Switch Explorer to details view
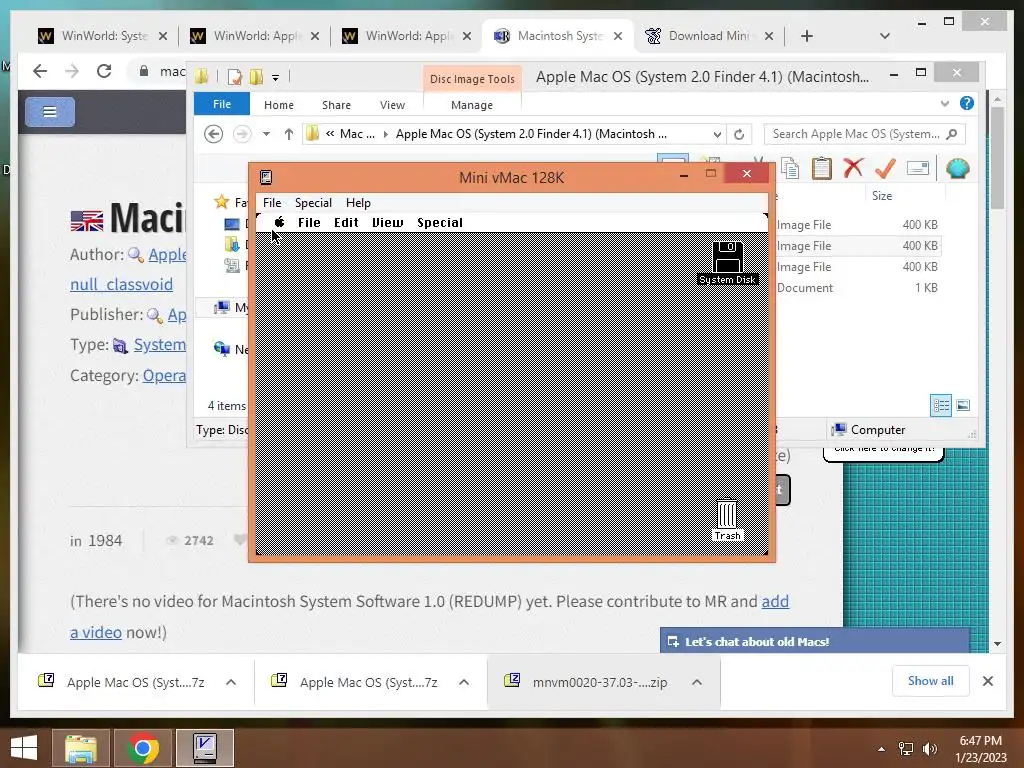The image size is (1024, 768). (941, 406)
